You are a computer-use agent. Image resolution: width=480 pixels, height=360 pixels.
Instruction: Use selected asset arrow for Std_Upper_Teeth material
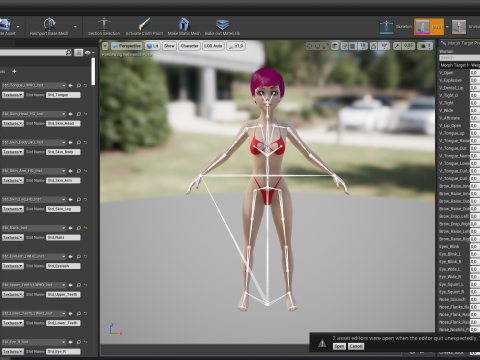coord(71,285)
